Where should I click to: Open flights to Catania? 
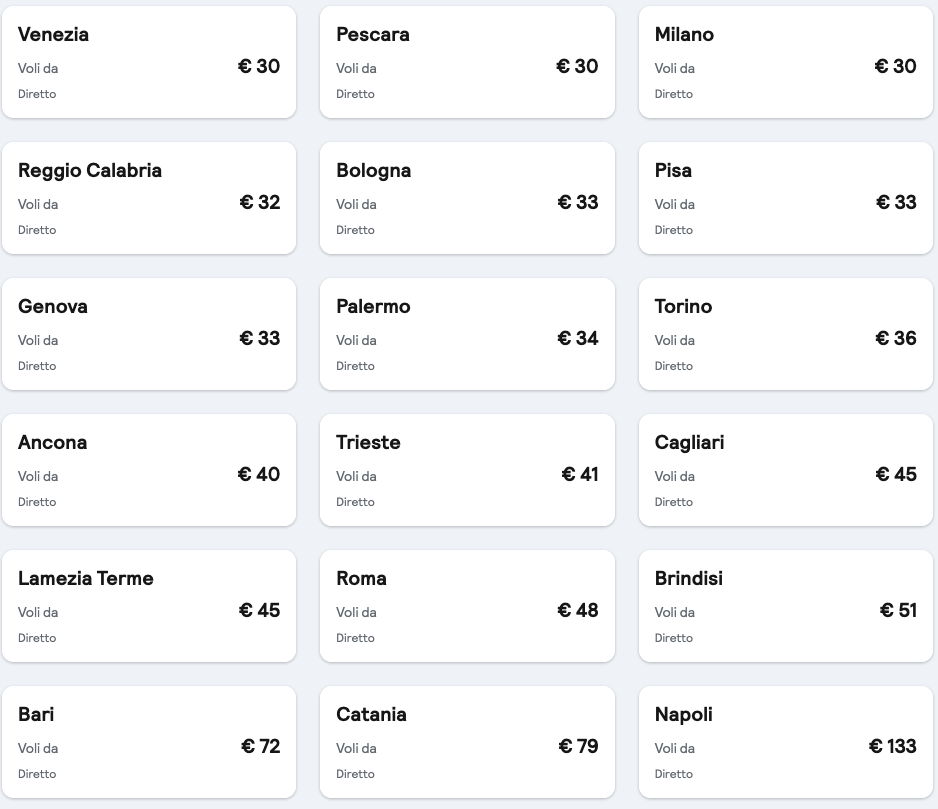point(467,741)
